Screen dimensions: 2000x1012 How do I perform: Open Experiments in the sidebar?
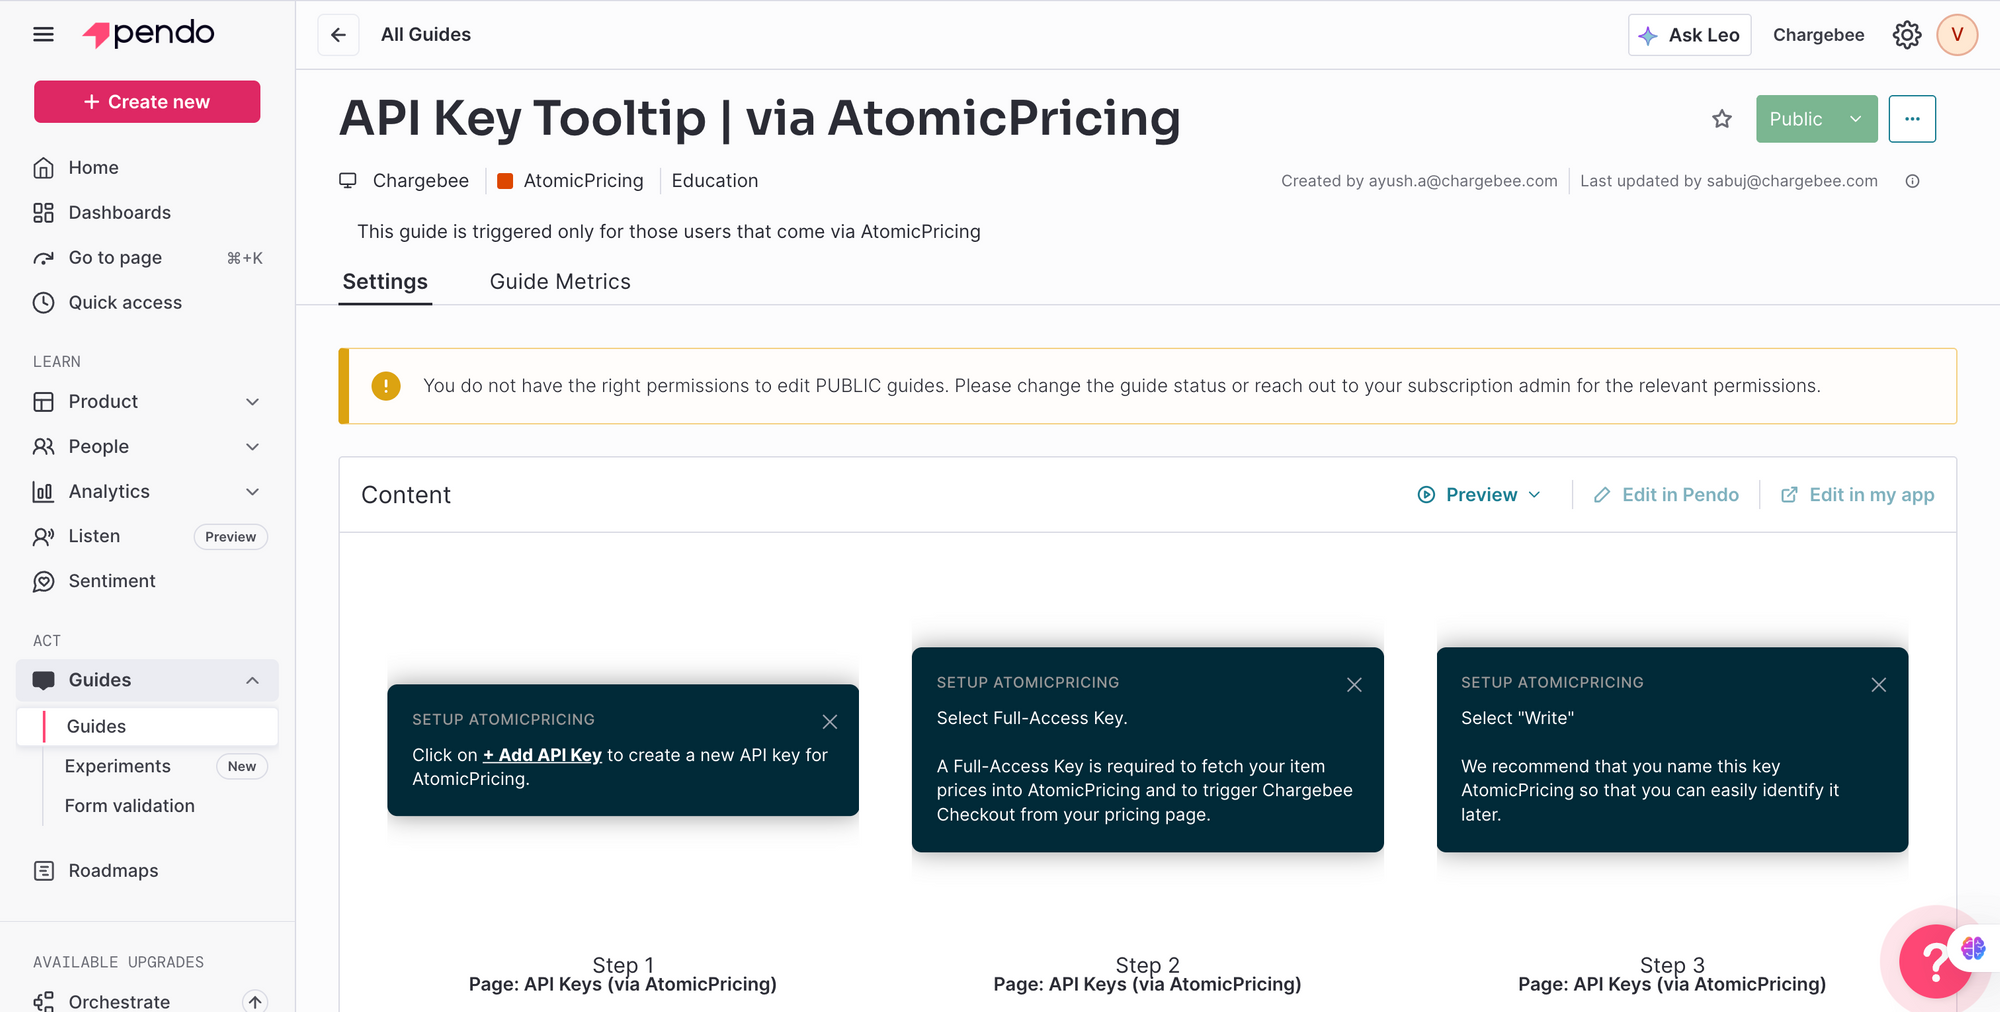[118, 767]
